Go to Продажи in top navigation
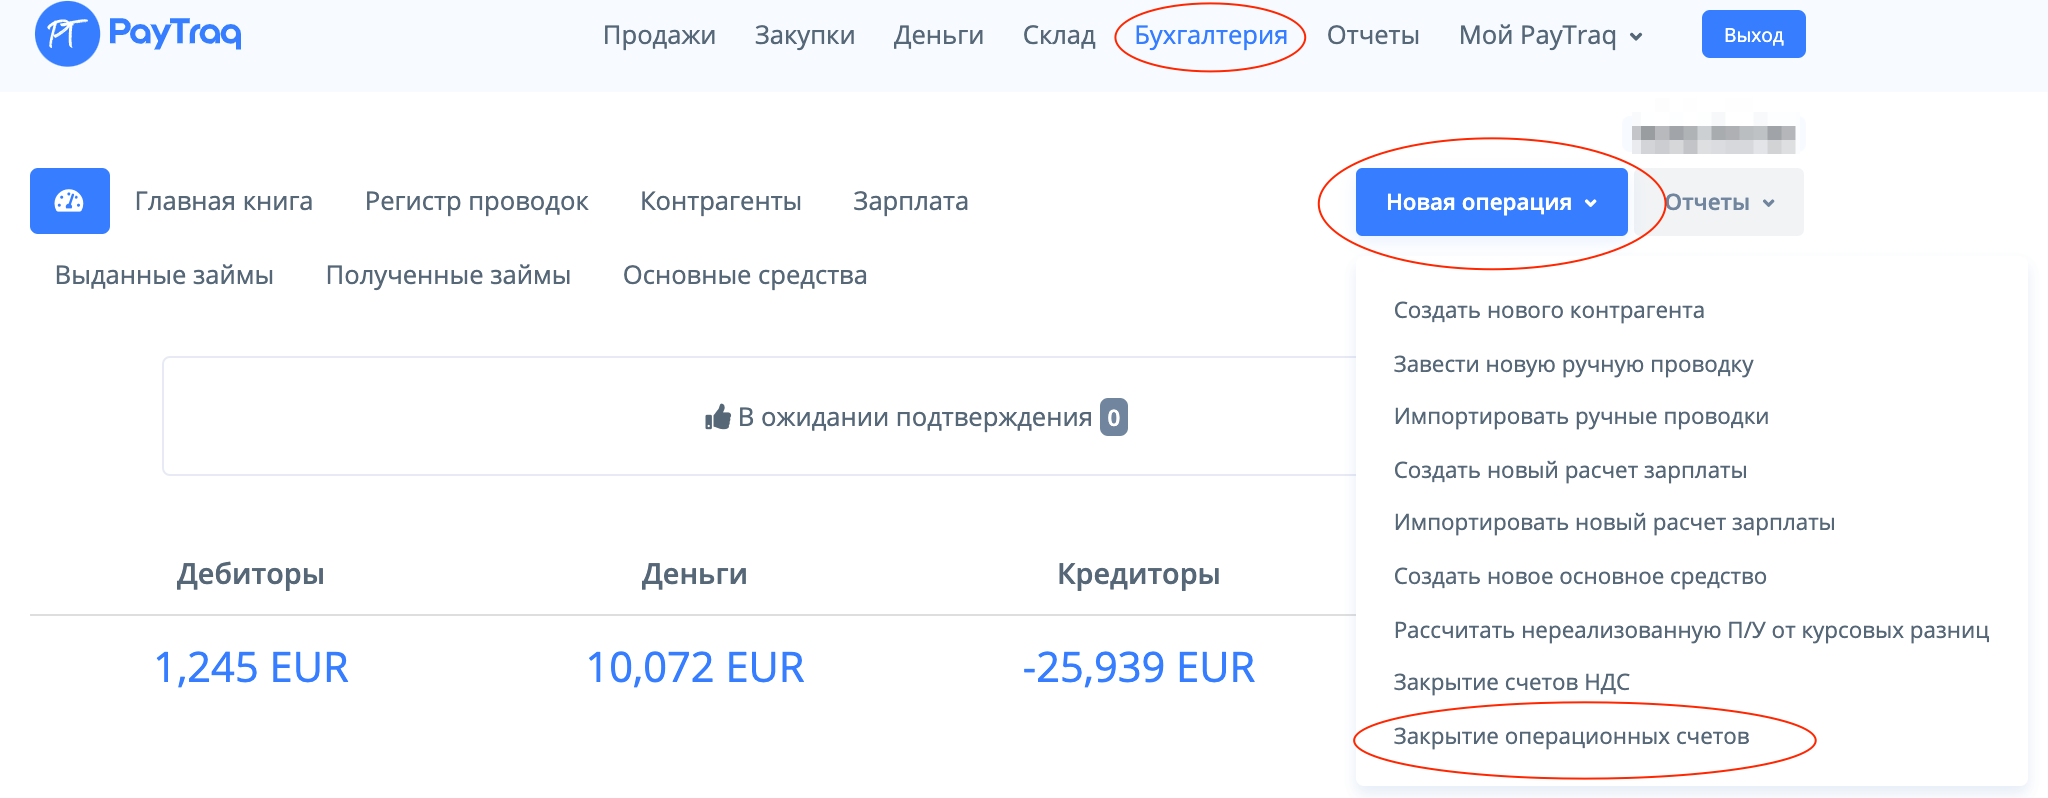 tap(659, 36)
